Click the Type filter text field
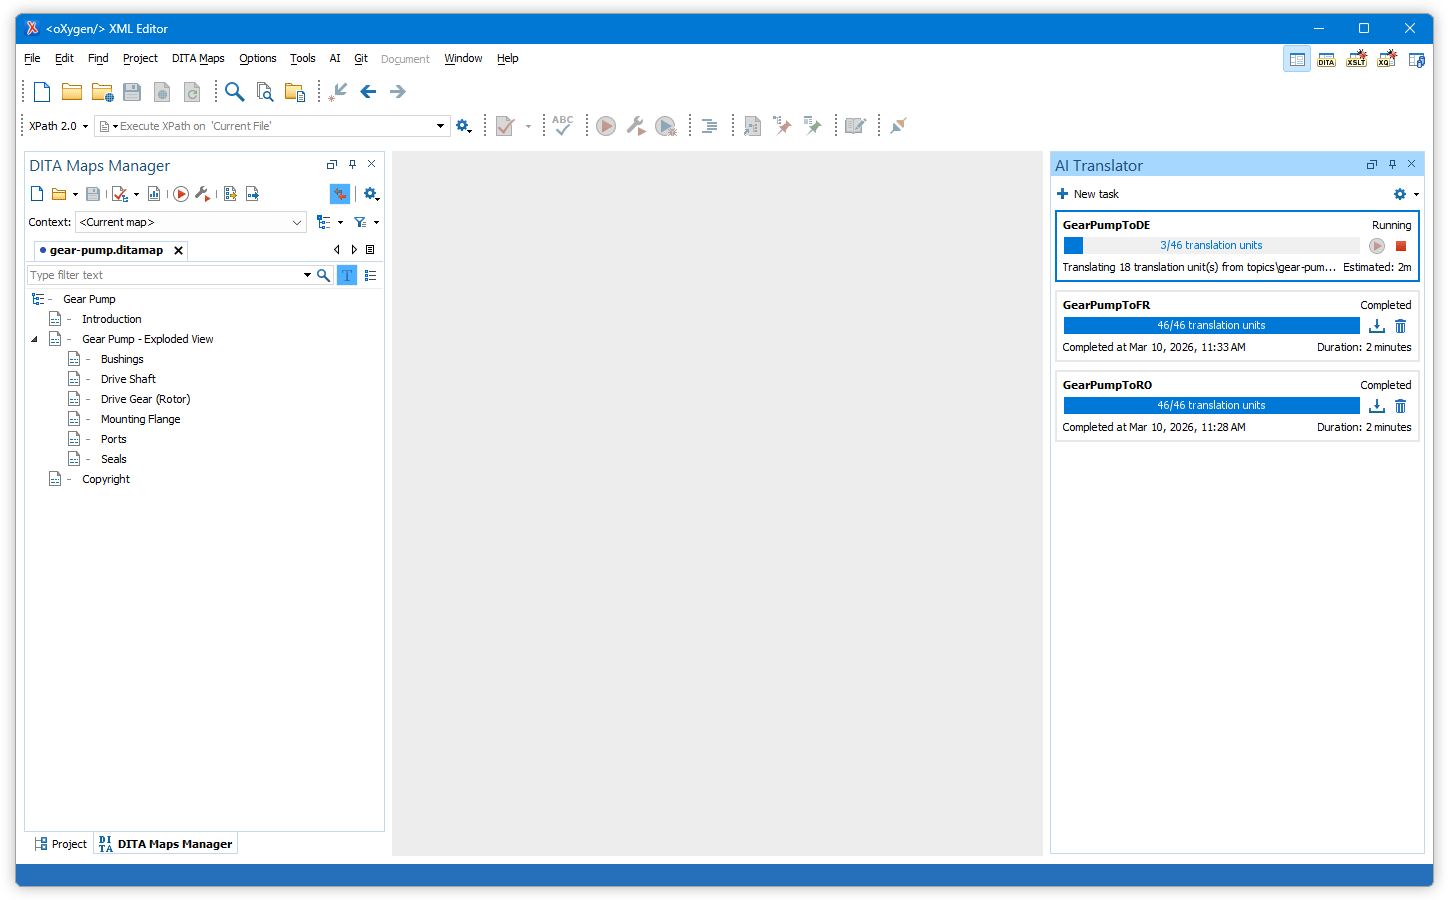The height and width of the screenshot is (900, 1450). (165, 275)
